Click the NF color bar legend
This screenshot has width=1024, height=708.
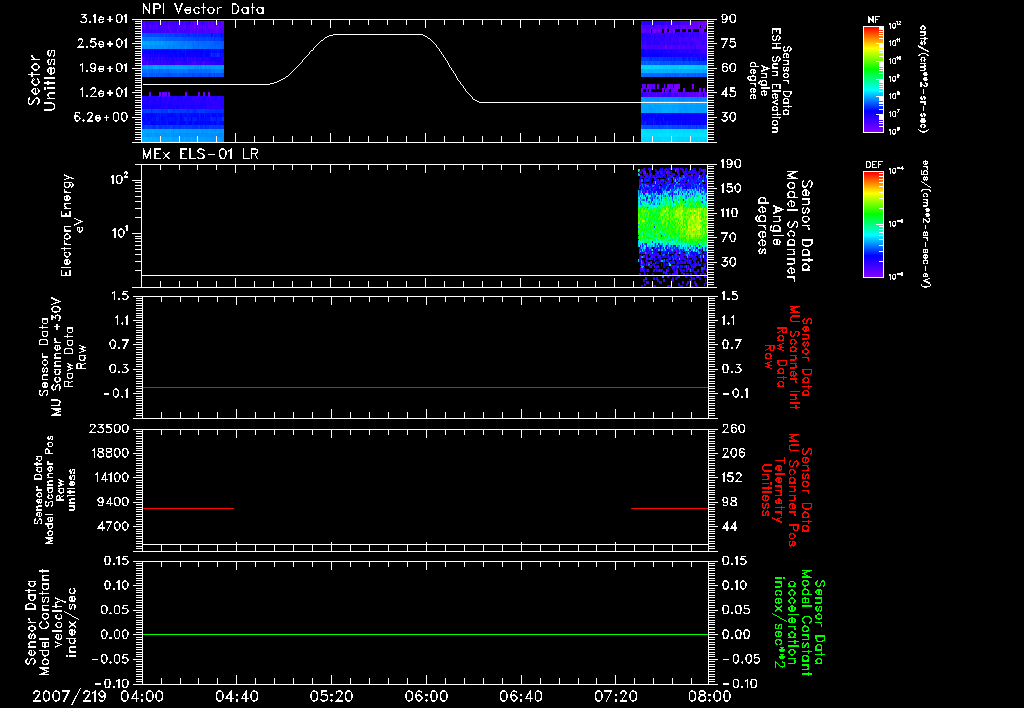click(x=873, y=78)
